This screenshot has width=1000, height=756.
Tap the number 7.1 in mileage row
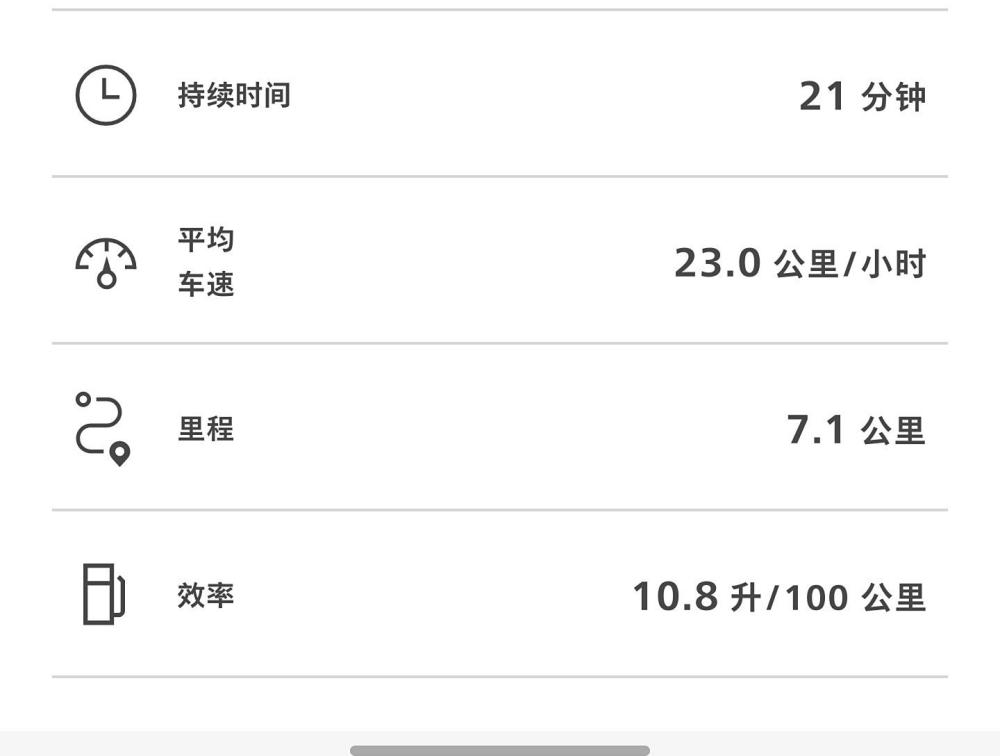point(816,429)
